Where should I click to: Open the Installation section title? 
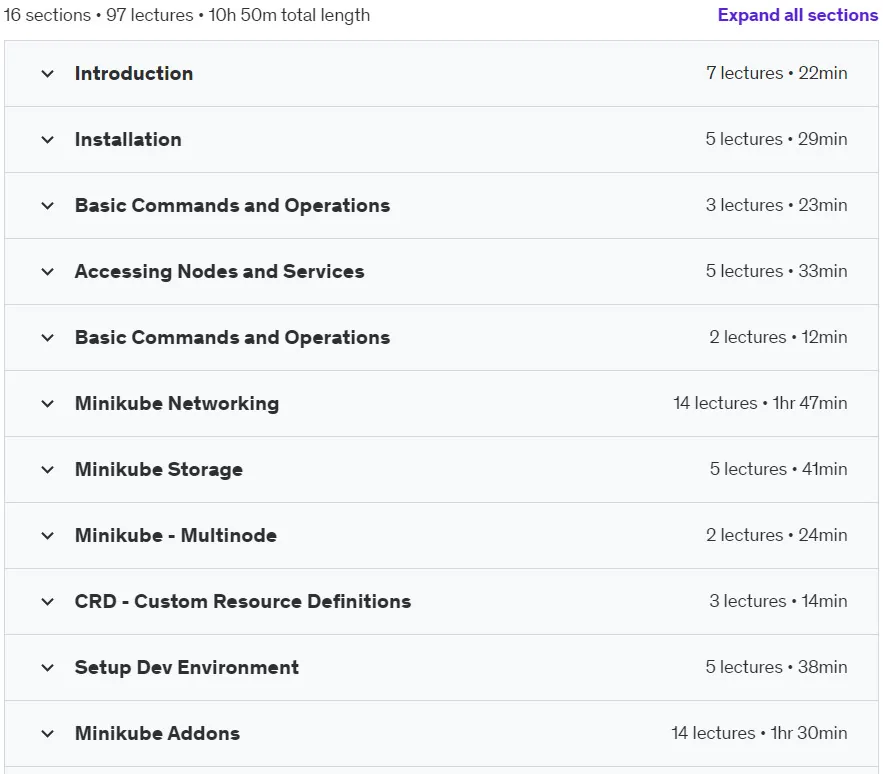coord(128,139)
